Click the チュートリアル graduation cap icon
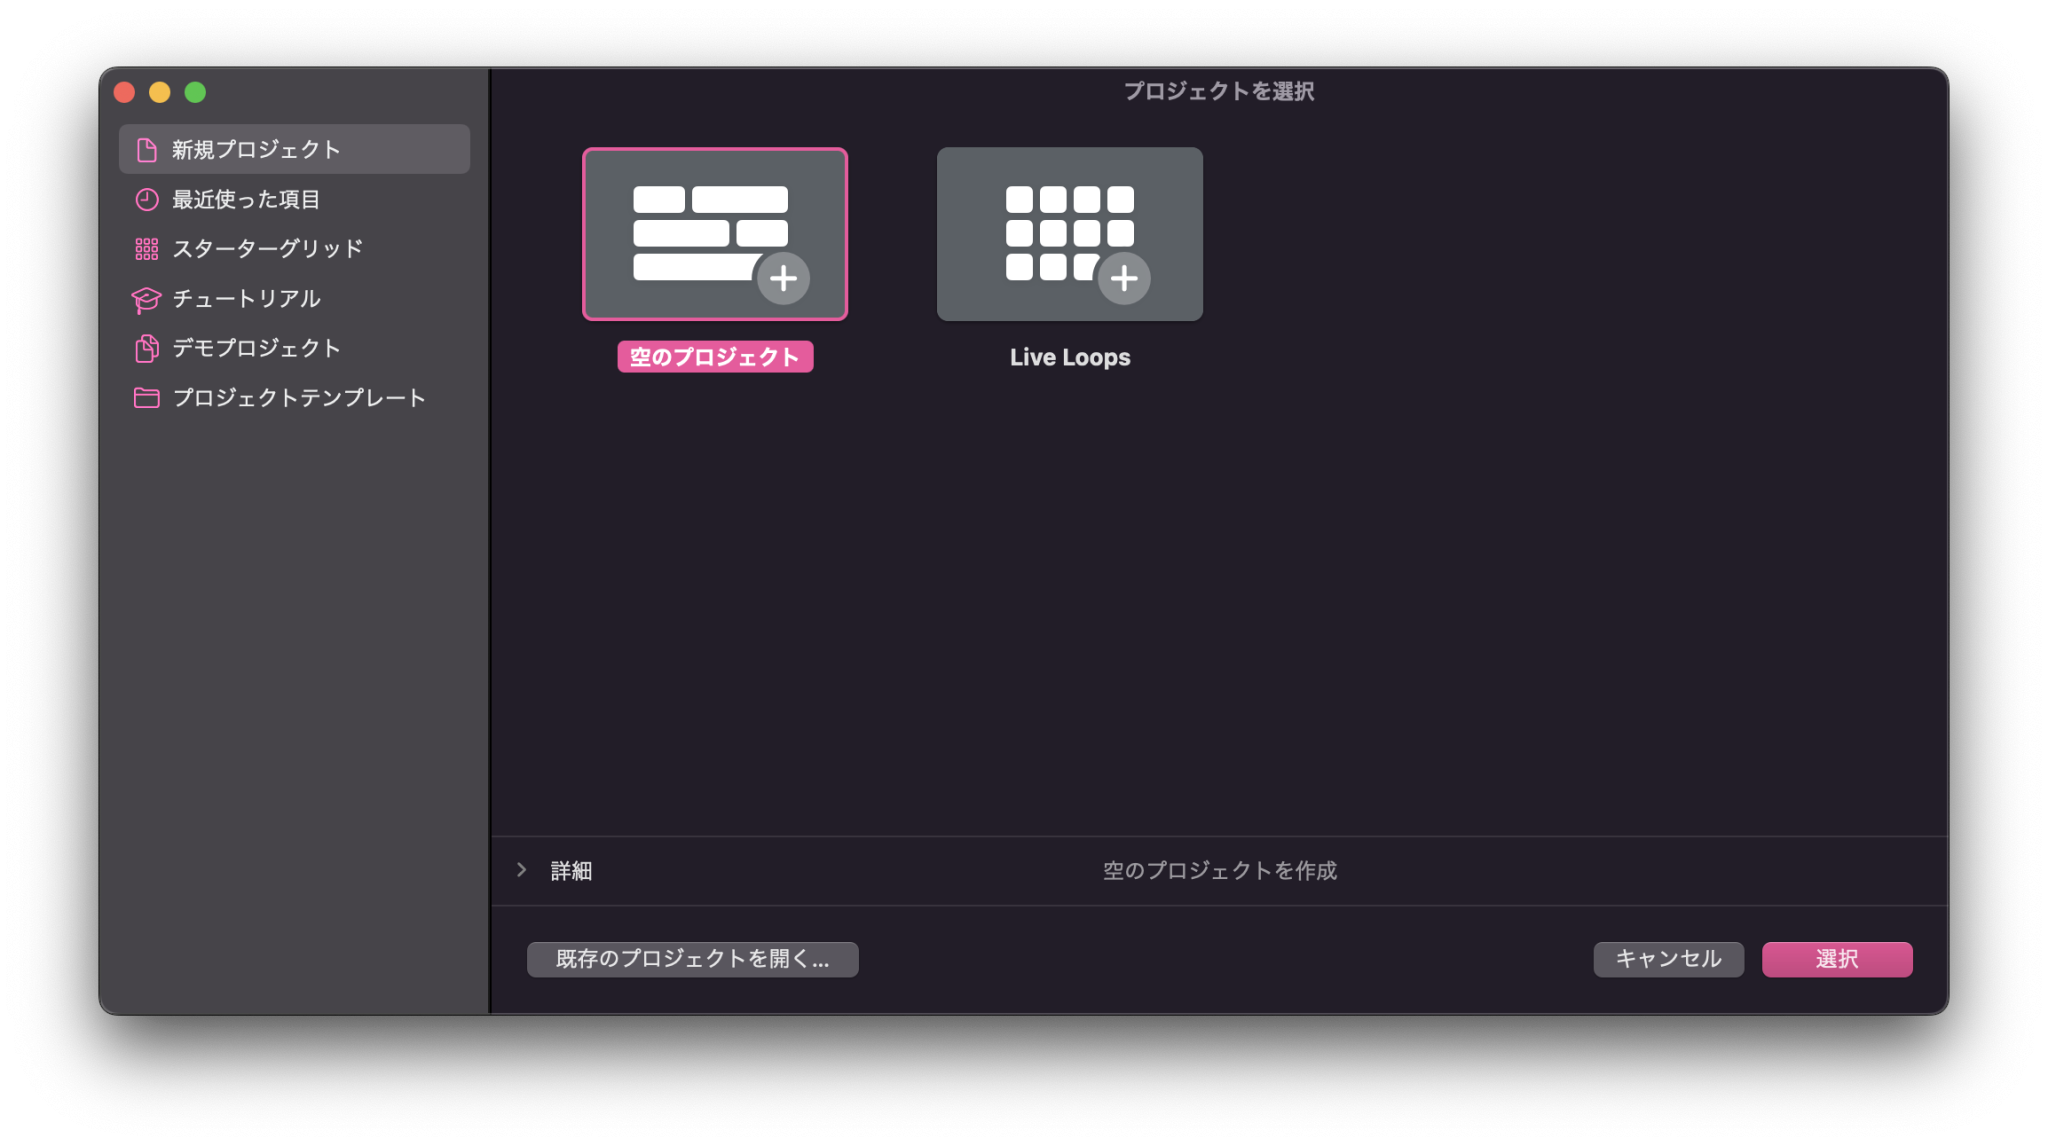This screenshot has width=2048, height=1146. tap(146, 298)
